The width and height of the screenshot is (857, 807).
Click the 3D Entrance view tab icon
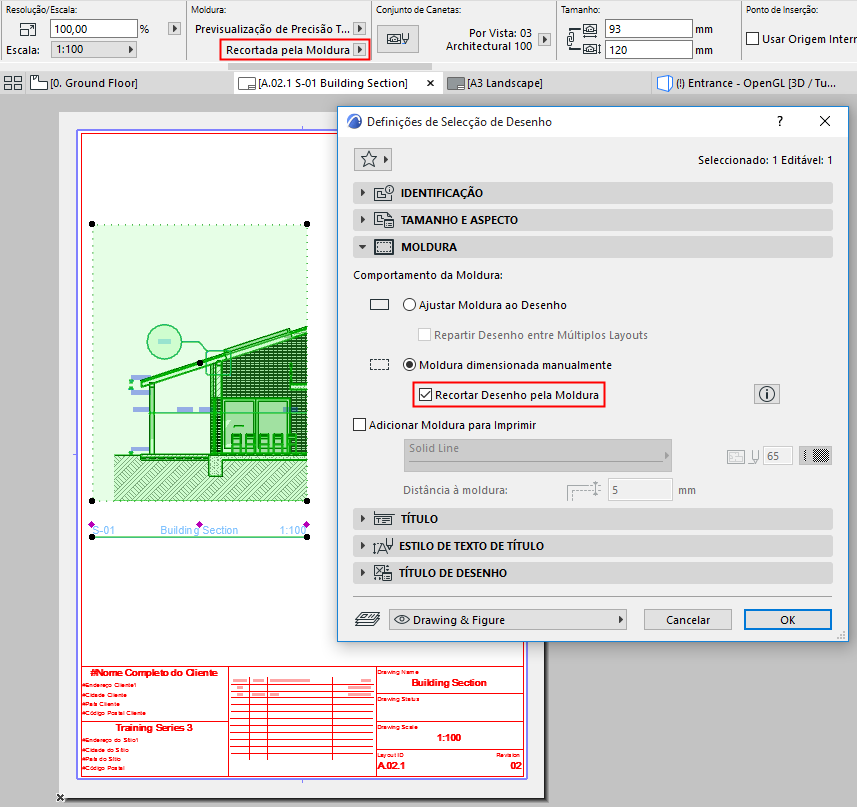664,83
